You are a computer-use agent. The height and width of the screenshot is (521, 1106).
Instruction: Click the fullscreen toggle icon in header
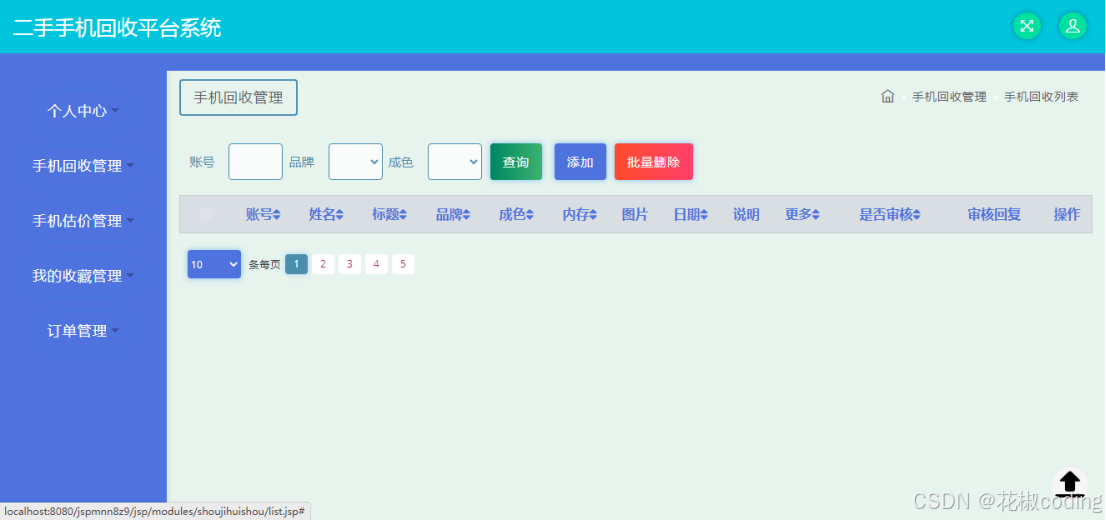tap(1027, 26)
